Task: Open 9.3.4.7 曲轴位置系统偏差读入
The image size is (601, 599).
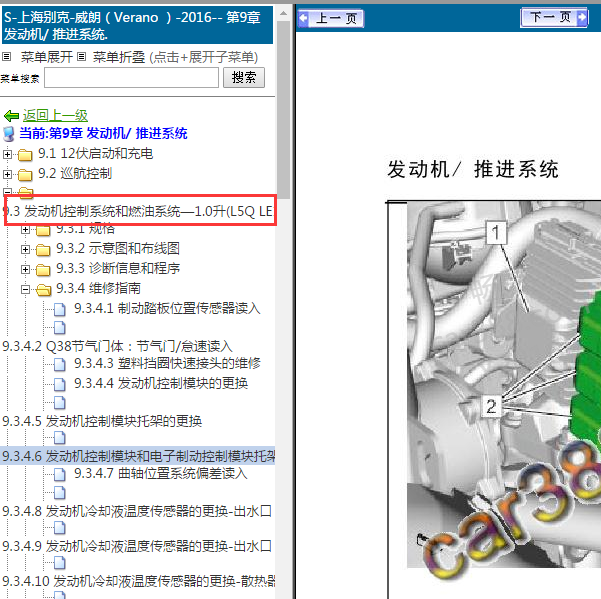Action: click(x=161, y=473)
